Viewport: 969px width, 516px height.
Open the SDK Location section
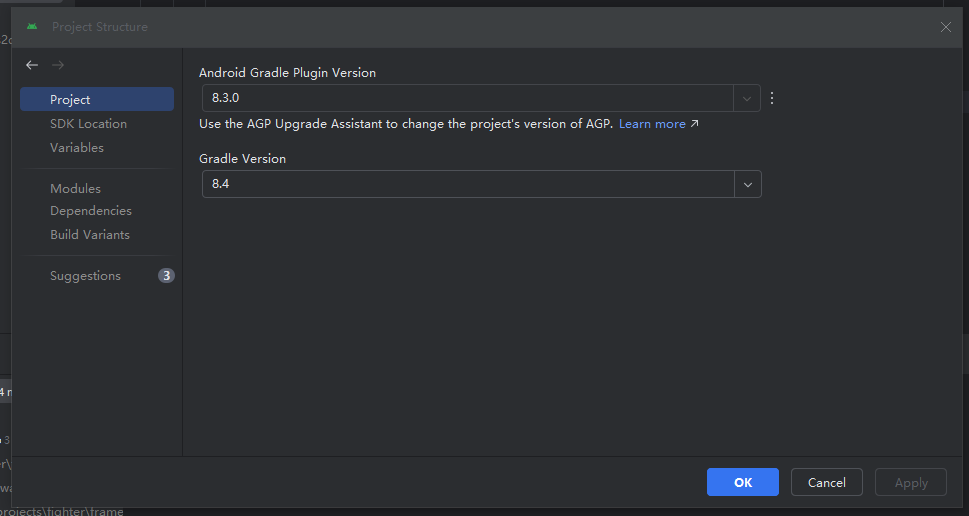pyautogui.click(x=88, y=124)
